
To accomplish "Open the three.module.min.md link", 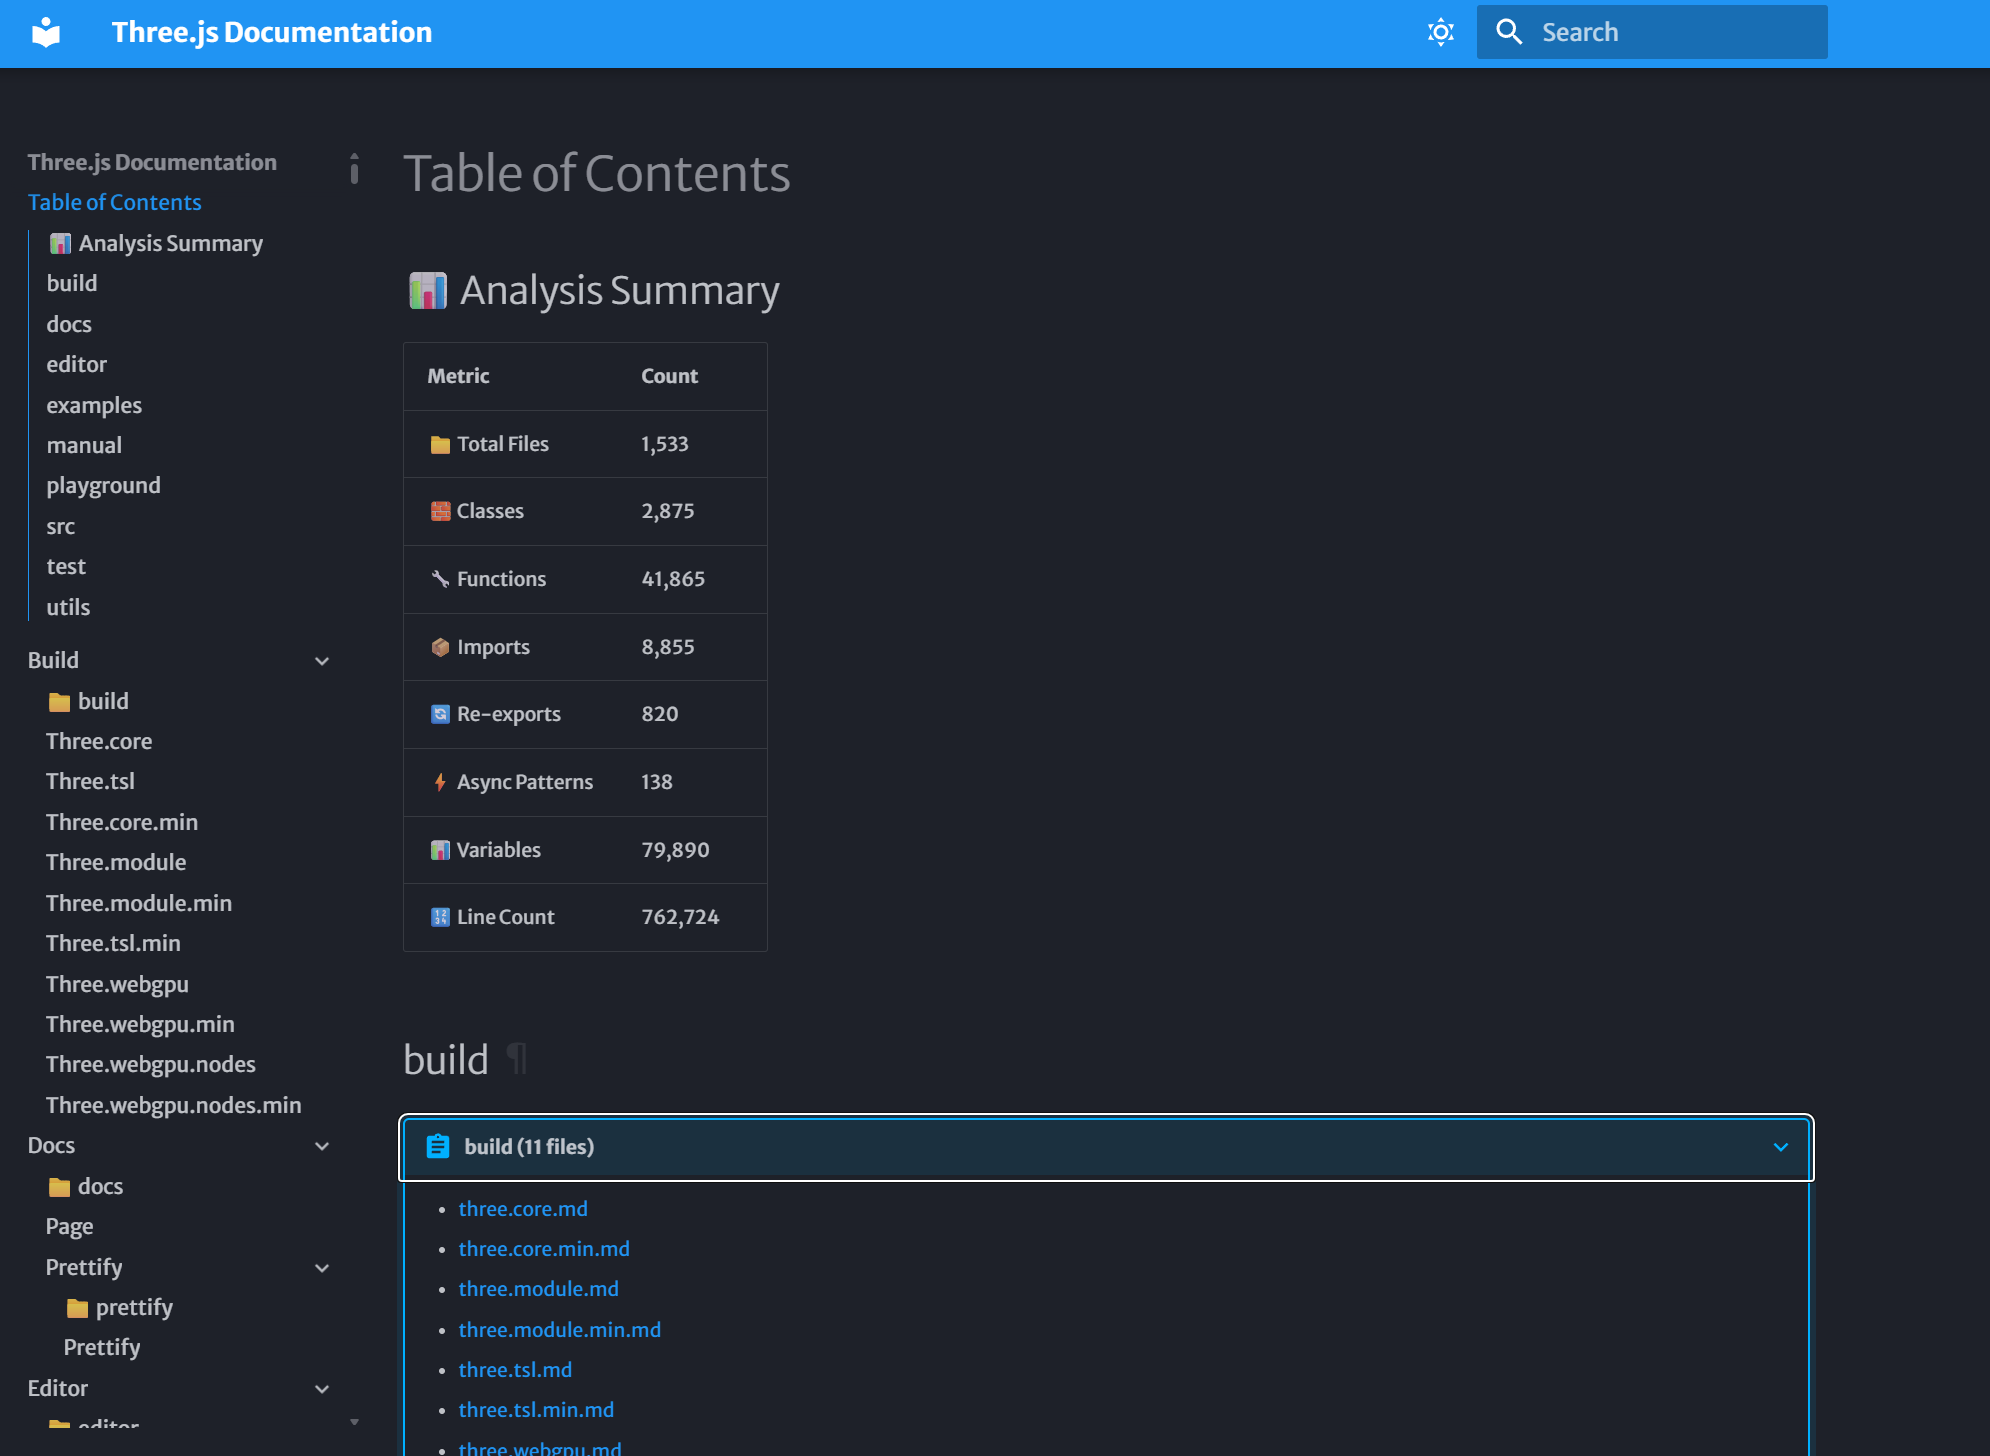I will pos(559,1330).
